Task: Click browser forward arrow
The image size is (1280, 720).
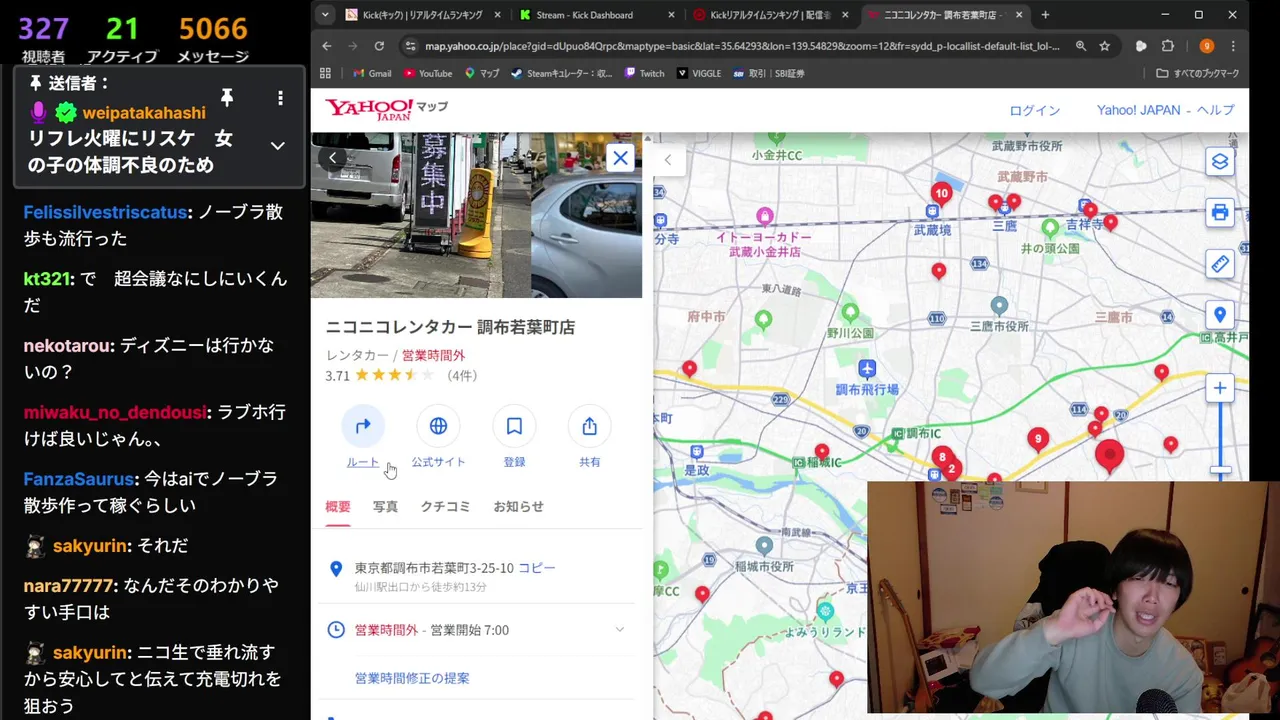Action: (353, 46)
